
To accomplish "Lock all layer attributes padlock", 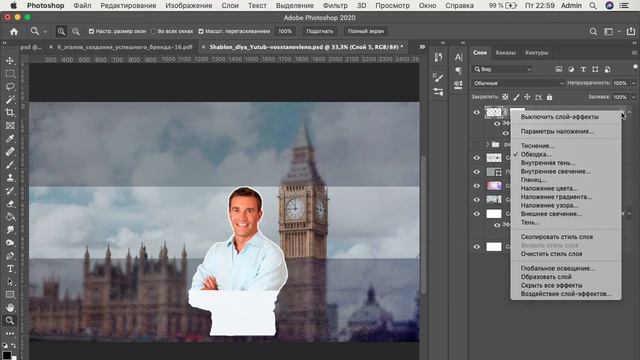I will pyautogui.click(x=549, y=97).
